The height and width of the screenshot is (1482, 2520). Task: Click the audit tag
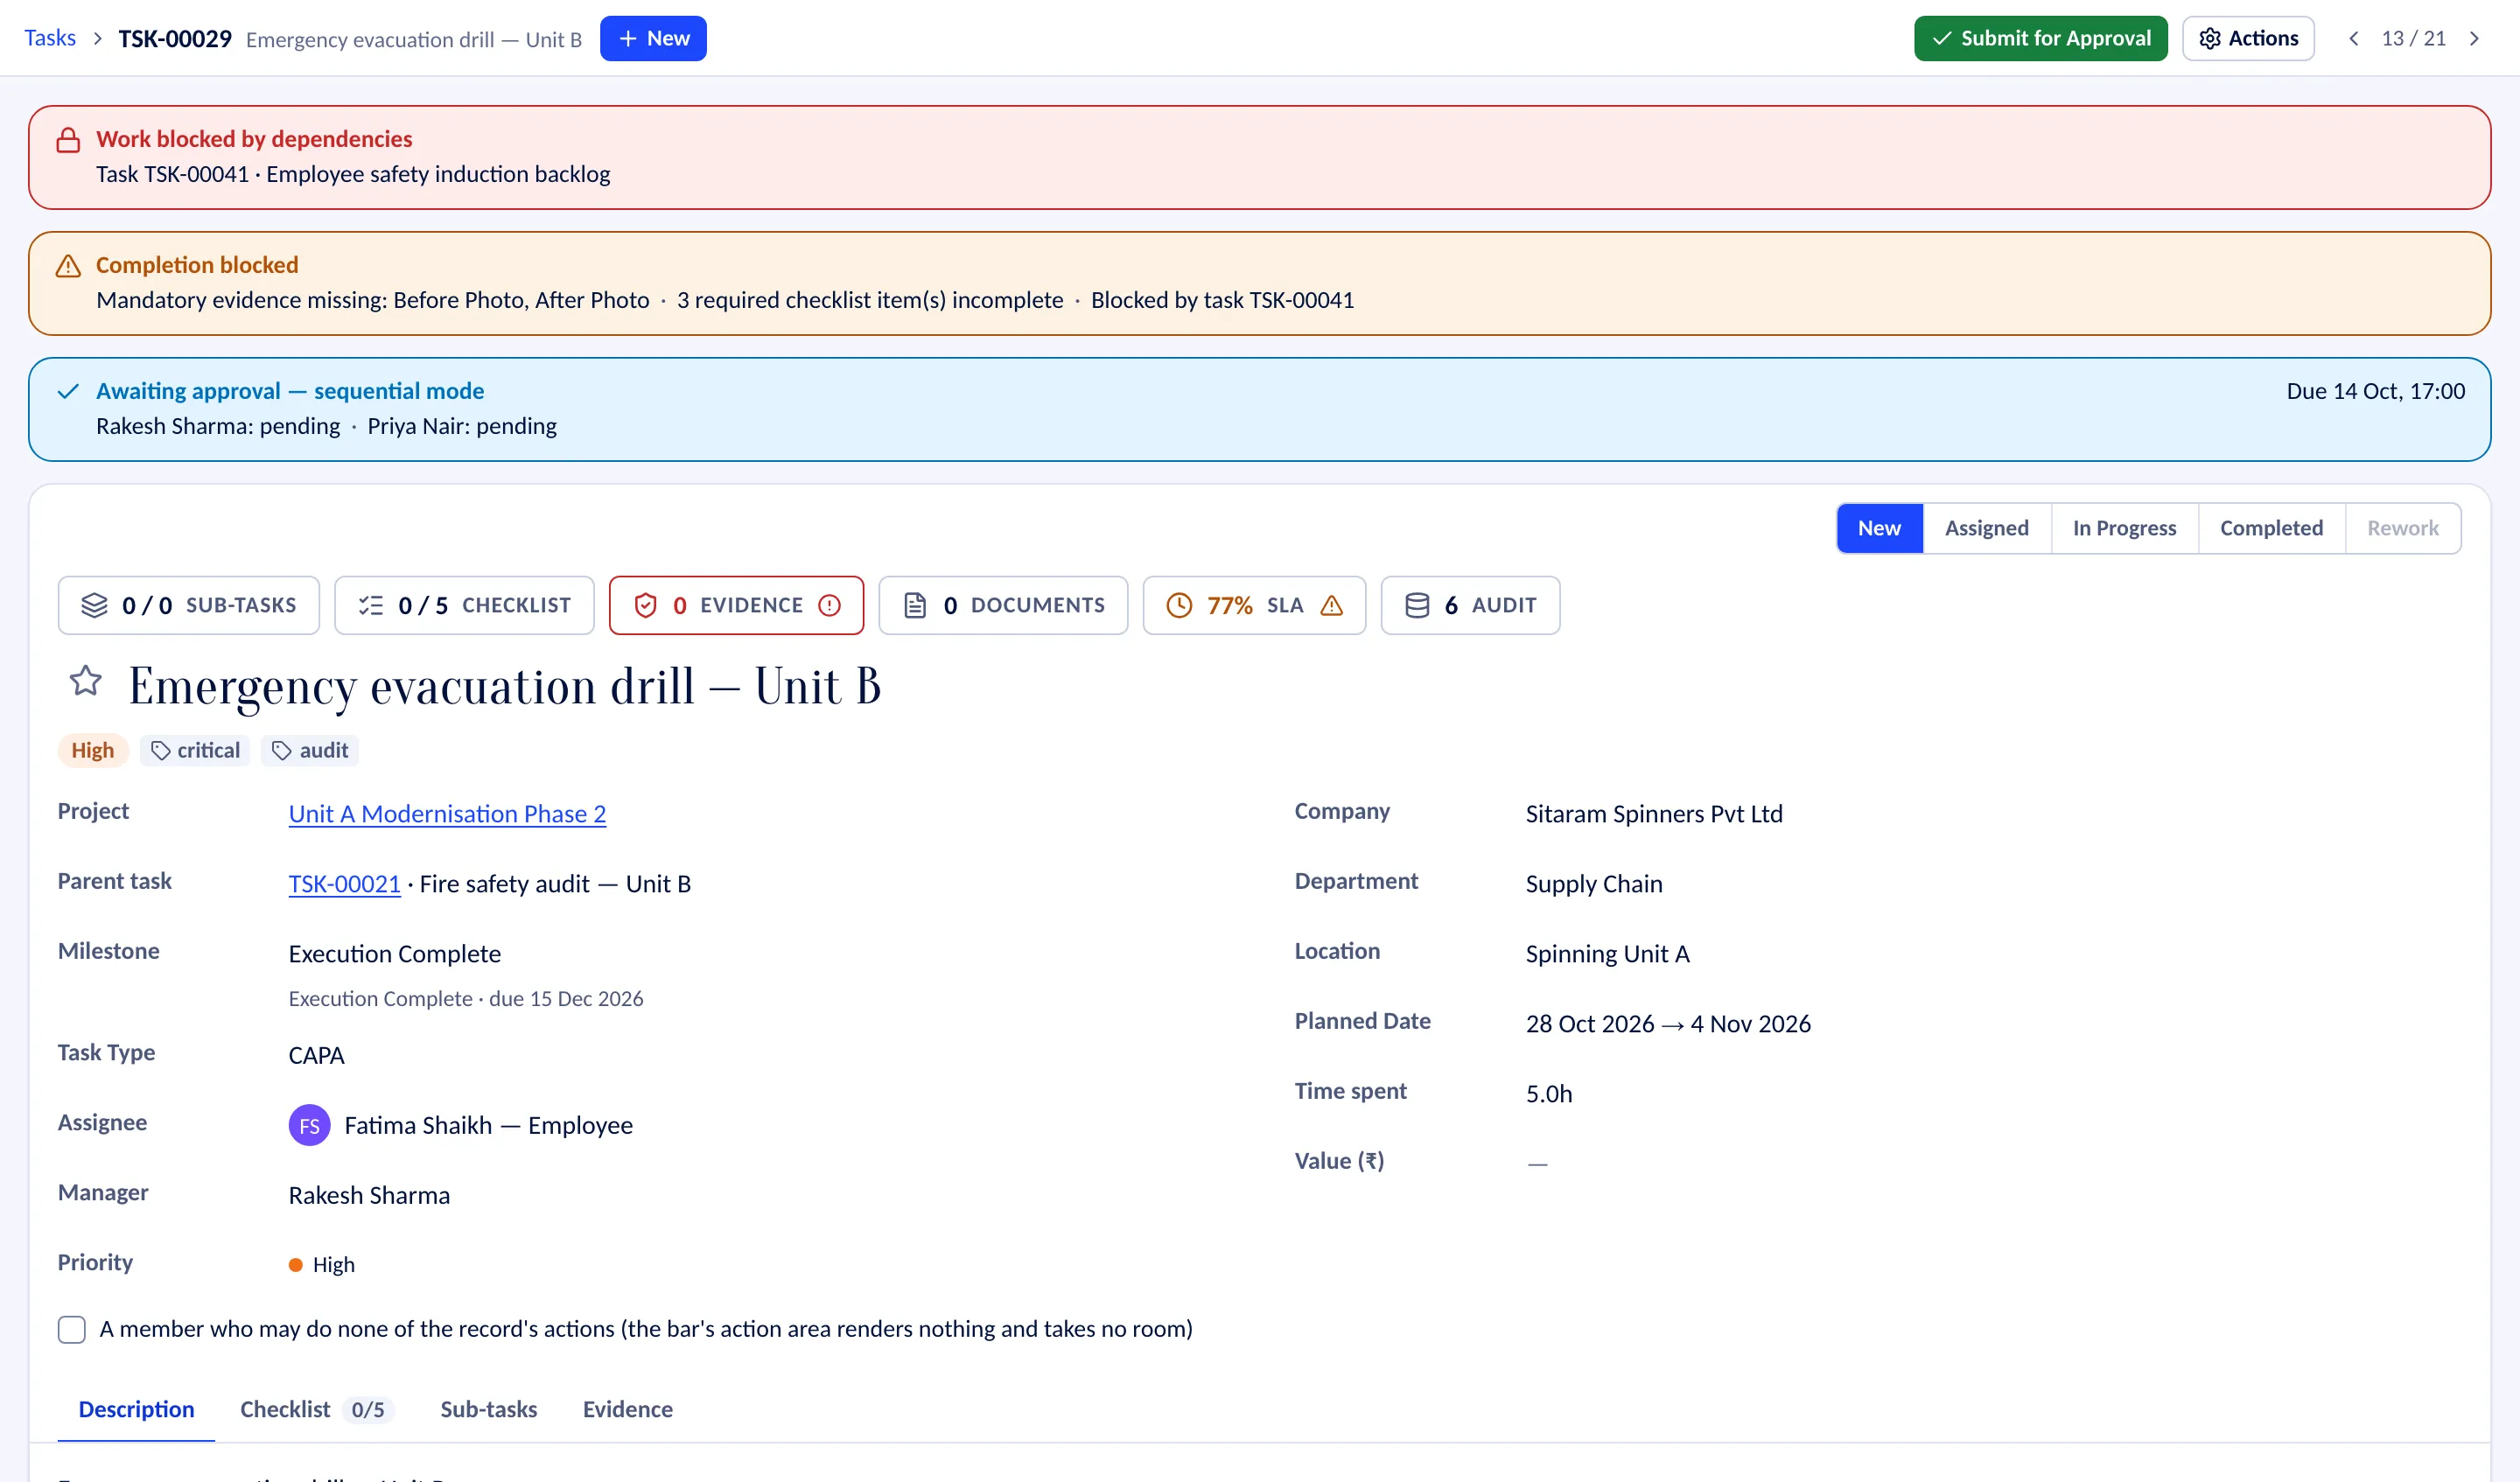pos(310,750)
